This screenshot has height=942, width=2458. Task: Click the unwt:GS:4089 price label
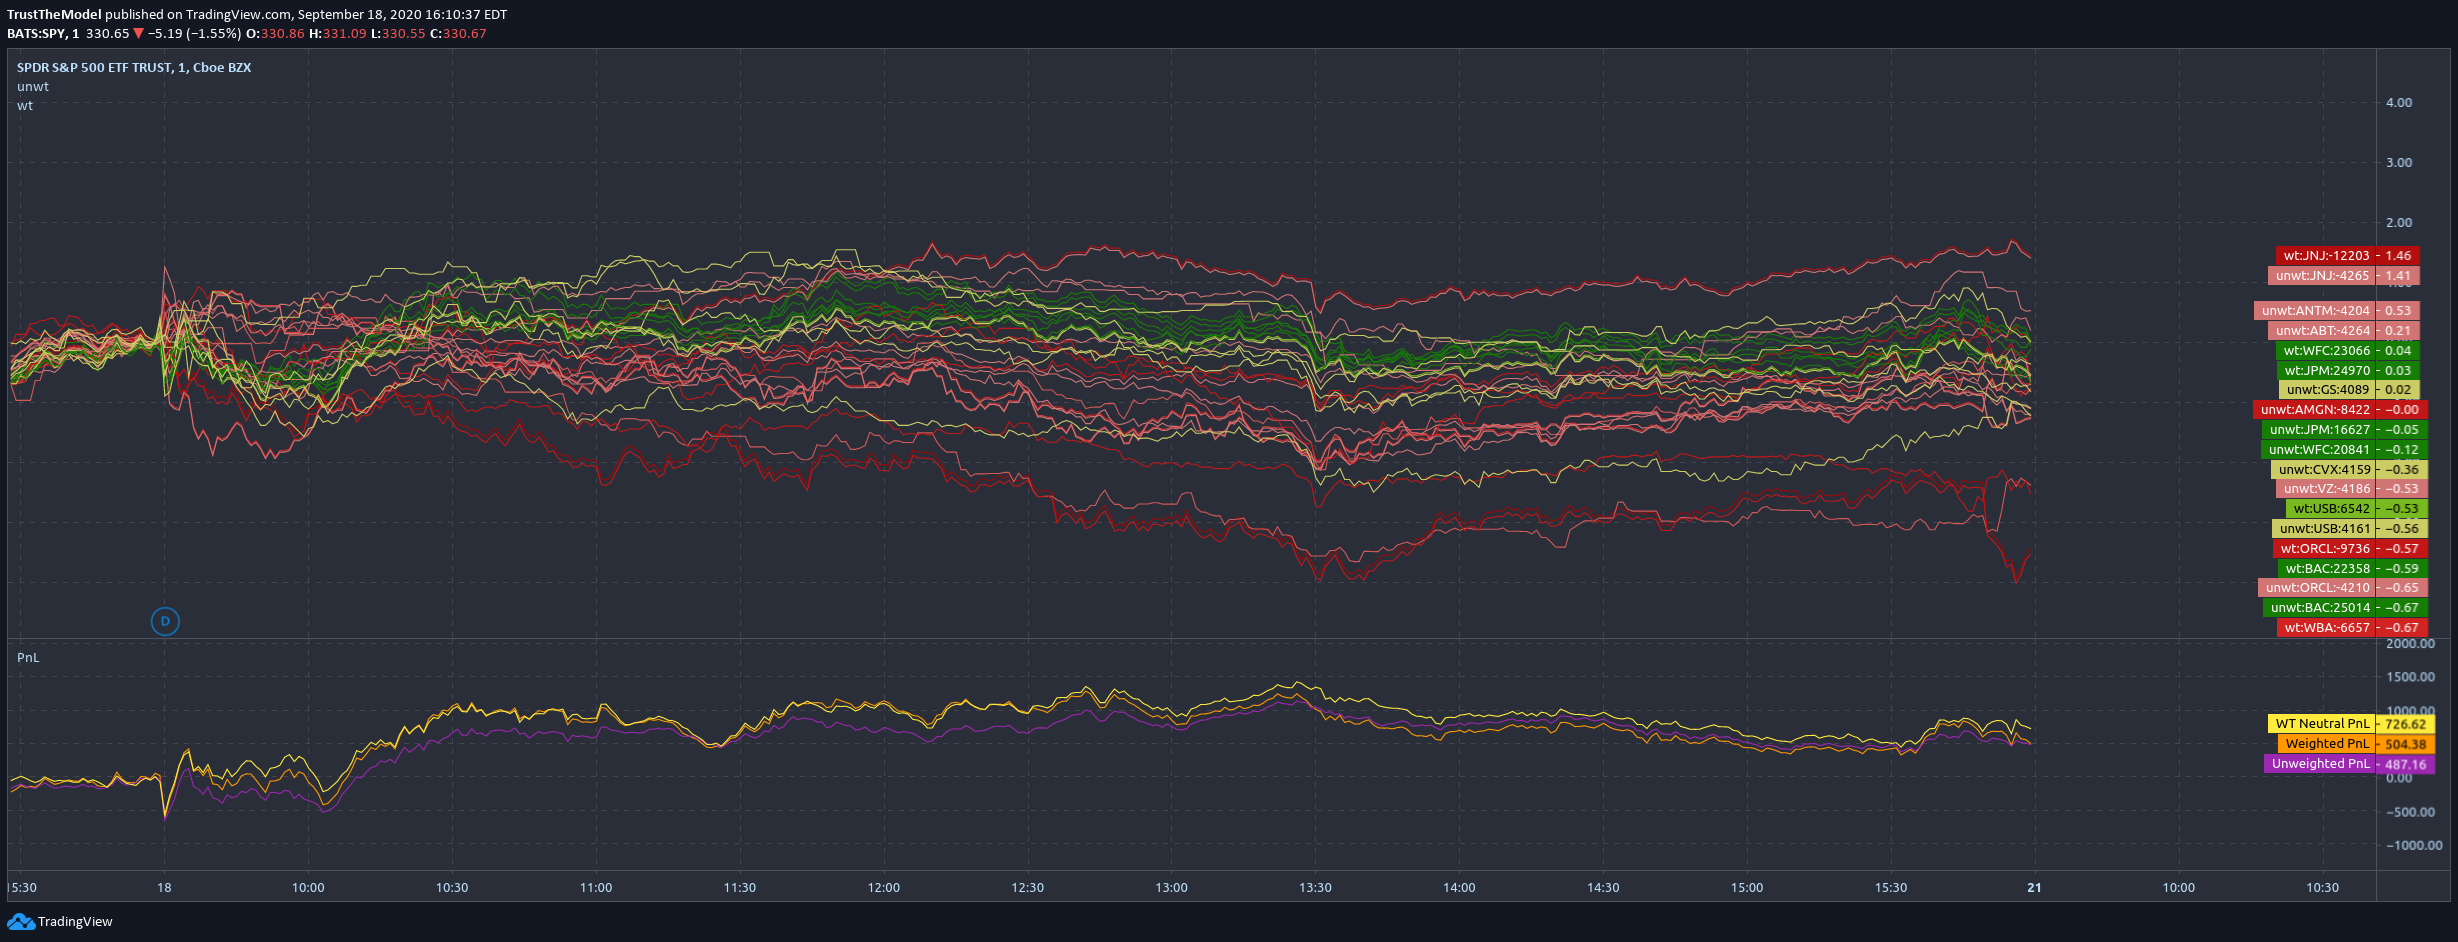(x=2348, y=389)
